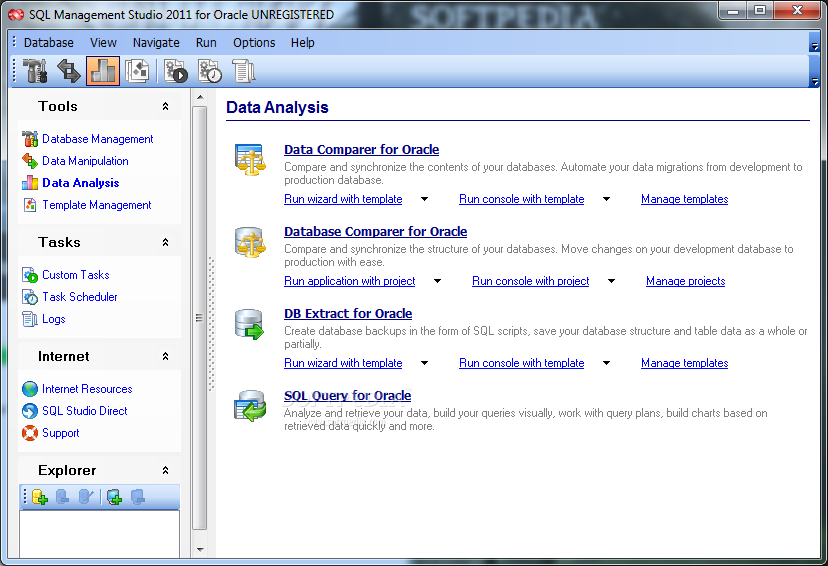Open Task Scheduler sidebar link
The width and height of the screenshot is (828, 566).
[80, 297]
